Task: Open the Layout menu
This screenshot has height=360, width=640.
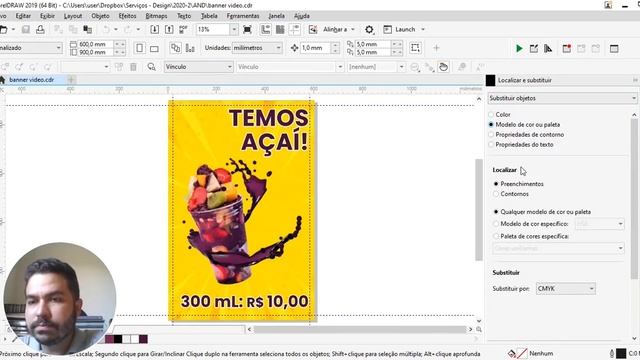Action: [x=73, y=16]
